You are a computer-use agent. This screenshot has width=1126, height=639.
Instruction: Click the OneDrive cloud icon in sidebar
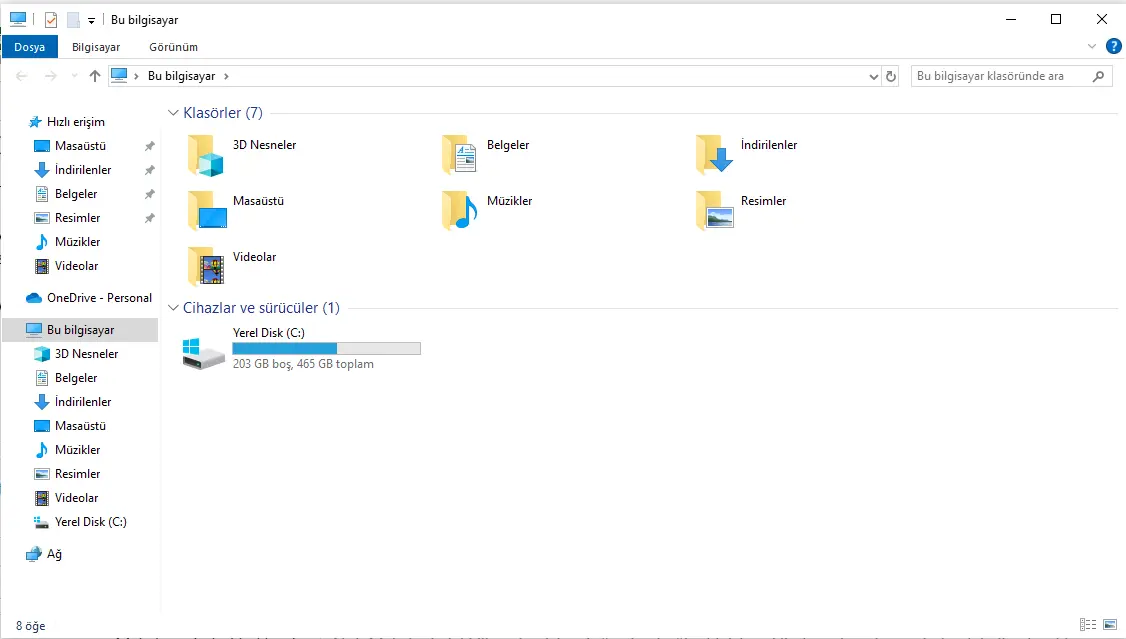point(34,298)
